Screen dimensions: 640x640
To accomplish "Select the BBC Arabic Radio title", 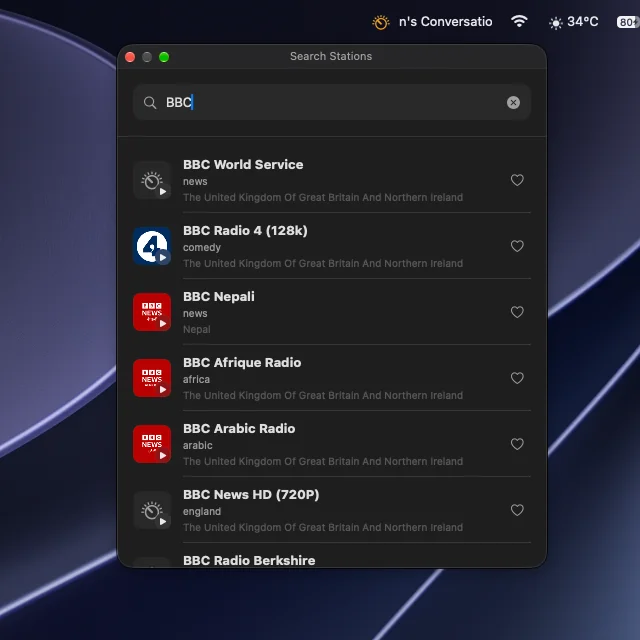I will point(239,429).
